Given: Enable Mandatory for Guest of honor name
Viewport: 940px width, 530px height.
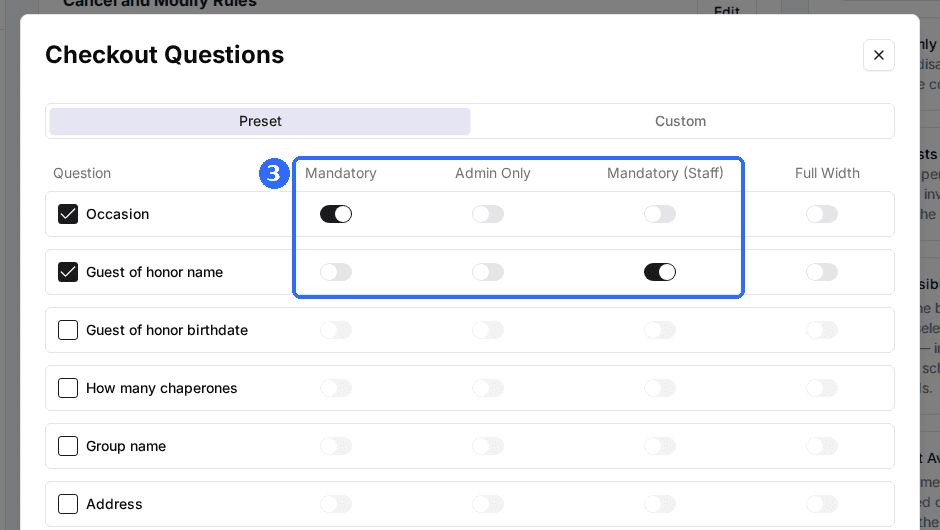Looking at the screenshot, I should pyautogui.click(x=336, y=272).
